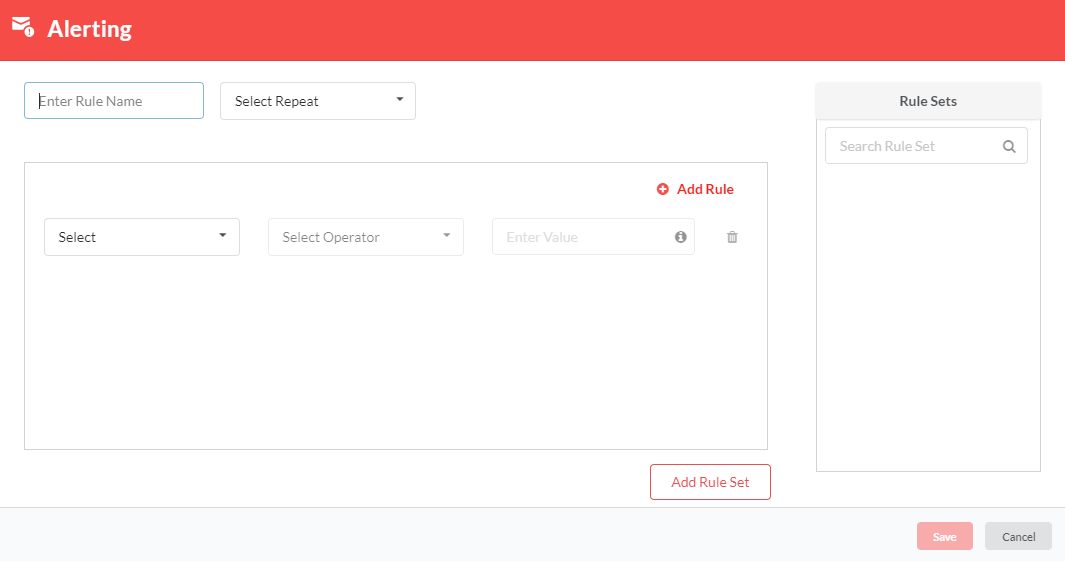Click the plus icon beside Add Rule
1065x561 pixels.
click(662, 189)
